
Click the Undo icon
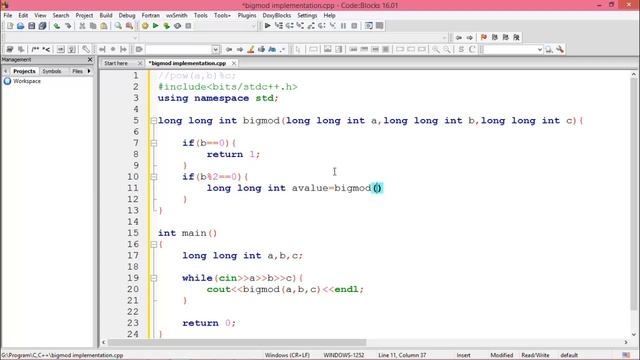pyautogui.click(x=57, y=26)
